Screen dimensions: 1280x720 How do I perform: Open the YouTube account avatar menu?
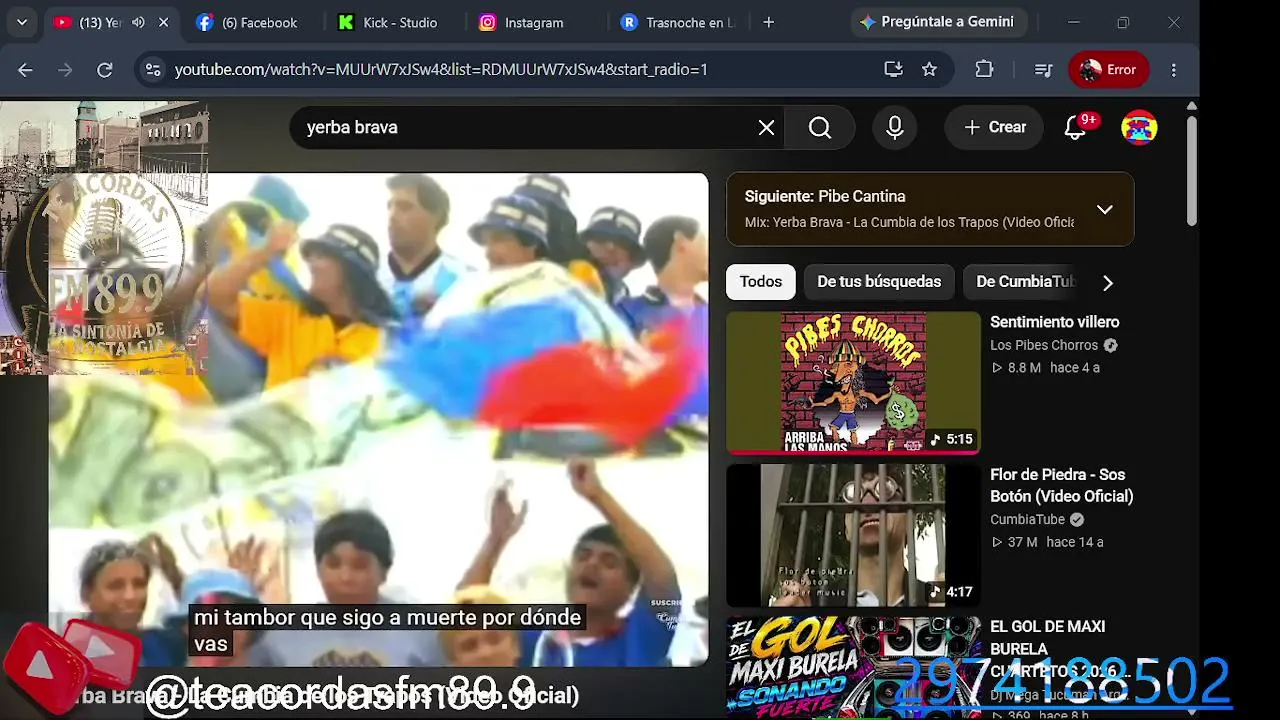(1139, 127)
